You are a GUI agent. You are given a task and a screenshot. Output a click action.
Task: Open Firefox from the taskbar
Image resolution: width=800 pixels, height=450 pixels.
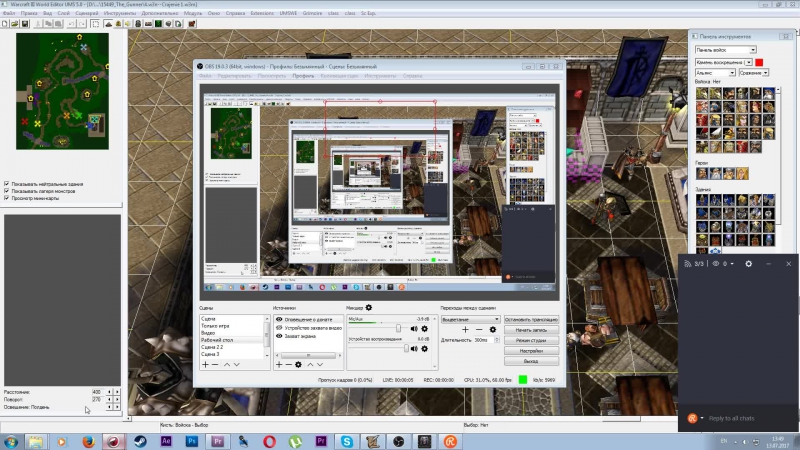click(x=88, y=441)
